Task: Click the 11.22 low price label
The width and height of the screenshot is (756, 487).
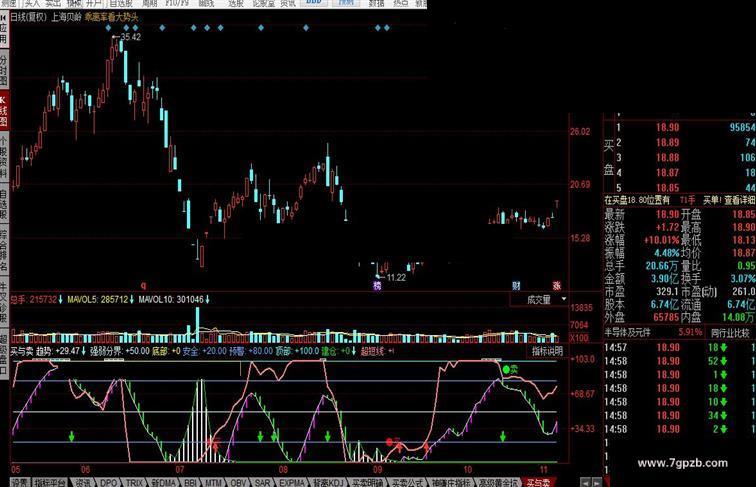Action: [x=396, y=277]
